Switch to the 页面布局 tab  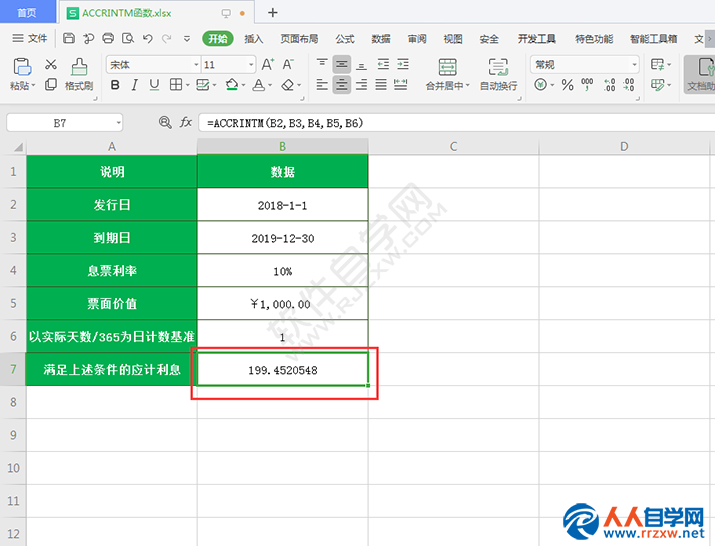click(x=299, y=39)
